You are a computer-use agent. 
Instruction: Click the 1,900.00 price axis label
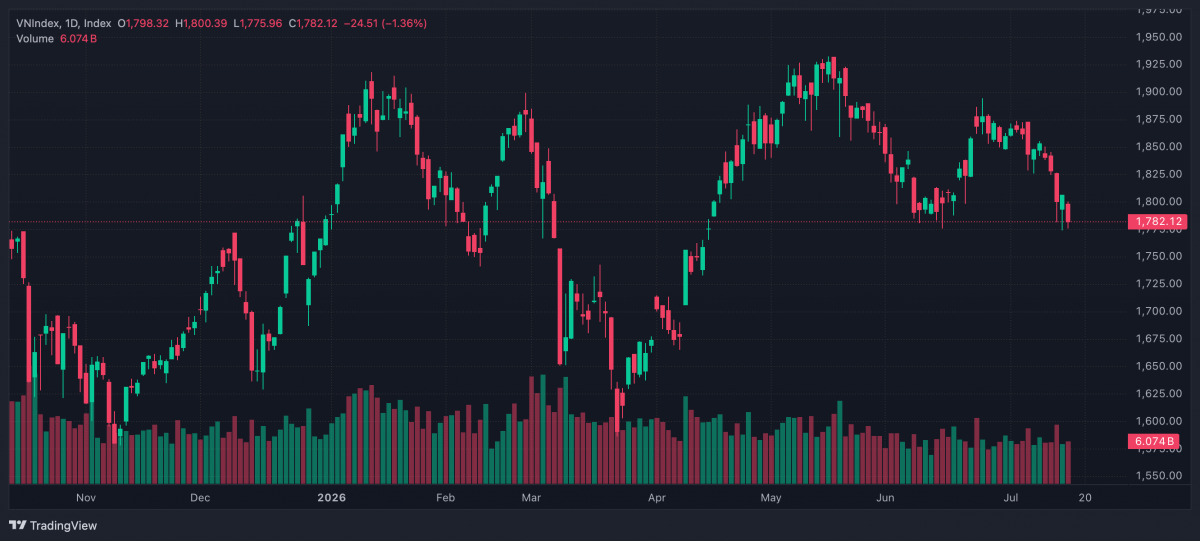tap(1157, 92)
